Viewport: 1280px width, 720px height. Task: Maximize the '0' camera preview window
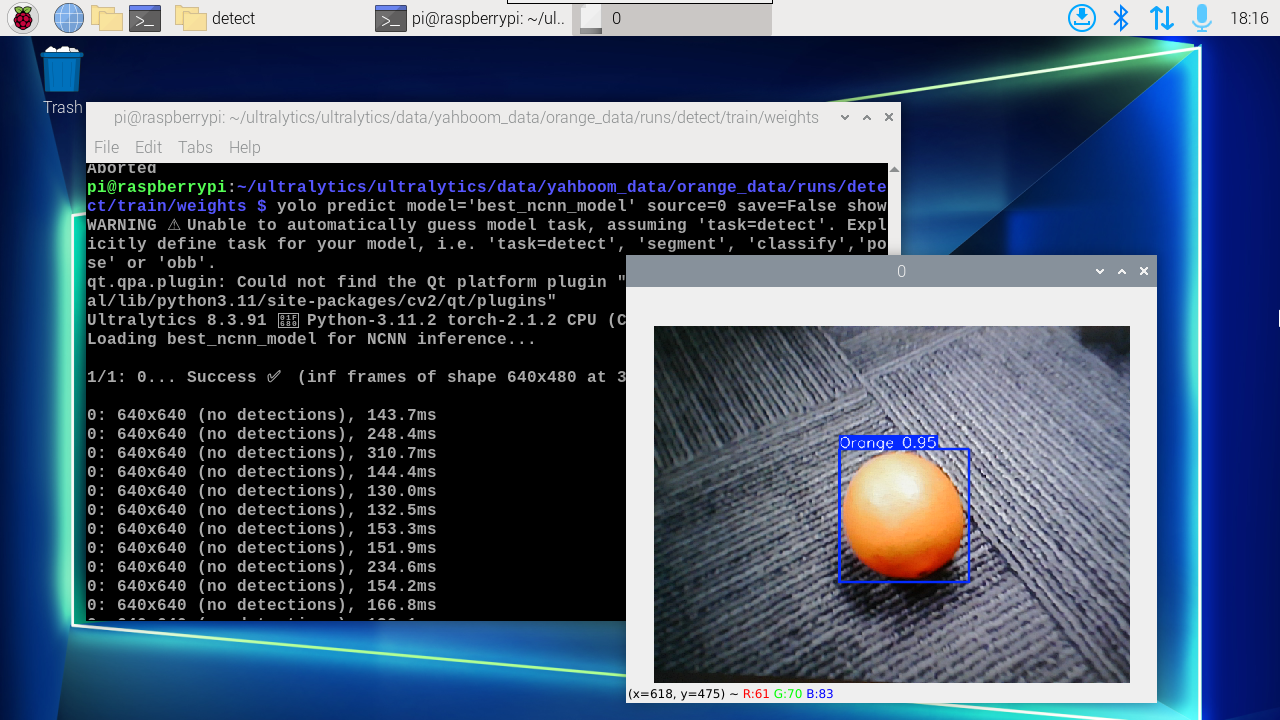click(x=1122, y=271)
